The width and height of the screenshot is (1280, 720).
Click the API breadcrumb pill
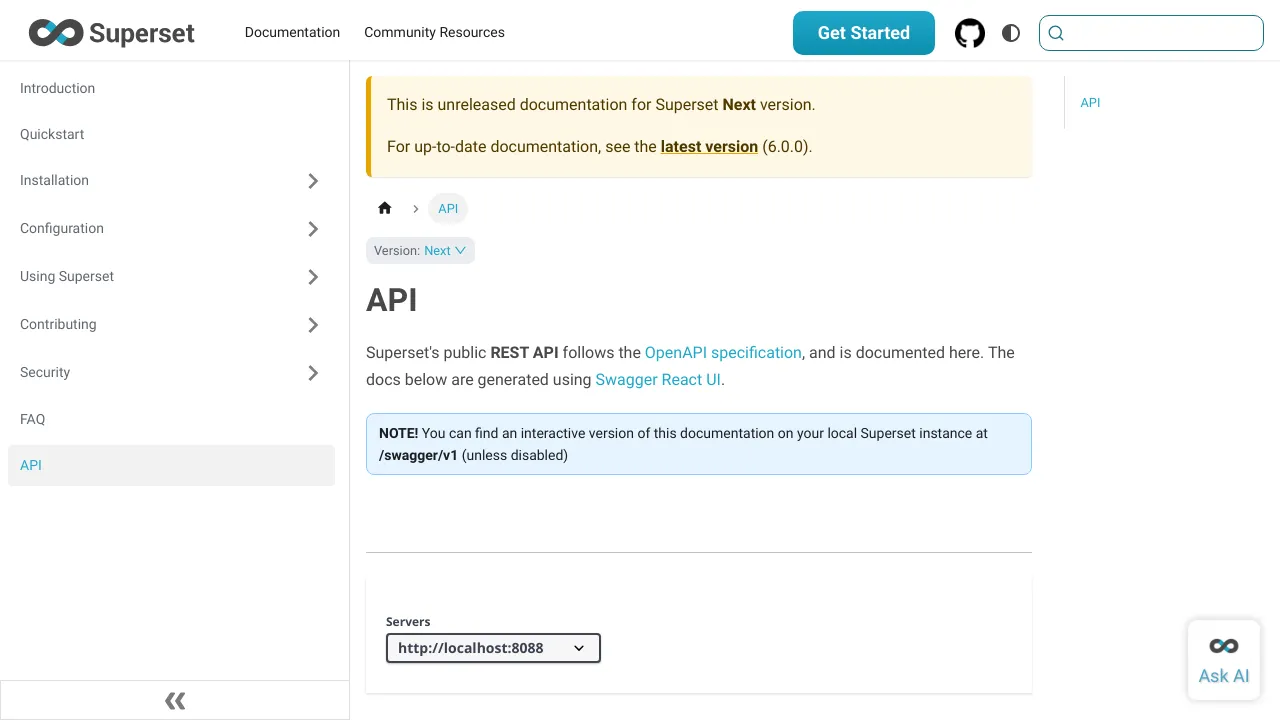pyautogui.click(x=448, y=208)
